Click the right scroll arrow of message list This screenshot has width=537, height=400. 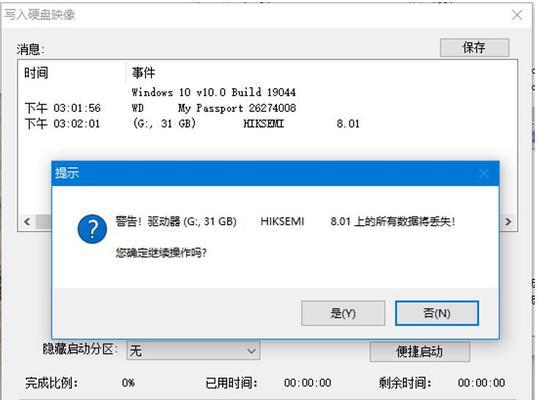click(x=508, y=222)
